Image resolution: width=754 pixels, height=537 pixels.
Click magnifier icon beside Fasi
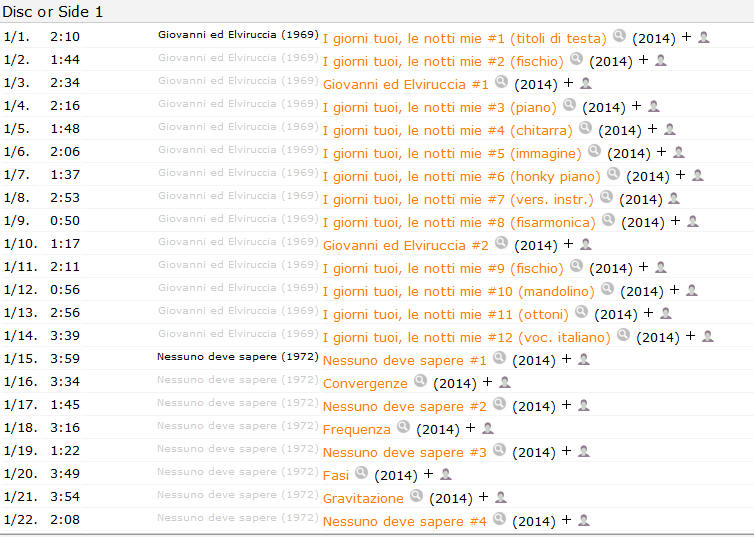[x=361, y=473]
